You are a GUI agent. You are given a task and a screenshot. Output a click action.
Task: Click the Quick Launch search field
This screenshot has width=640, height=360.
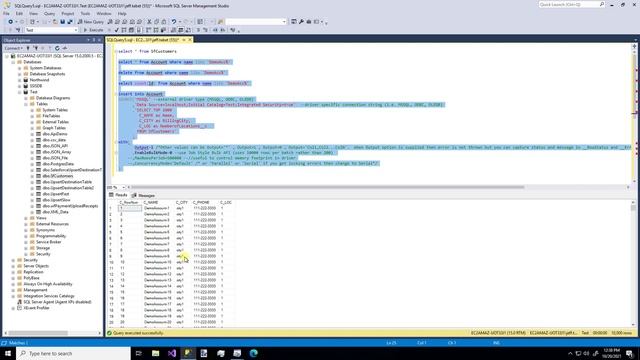(571, 4)
